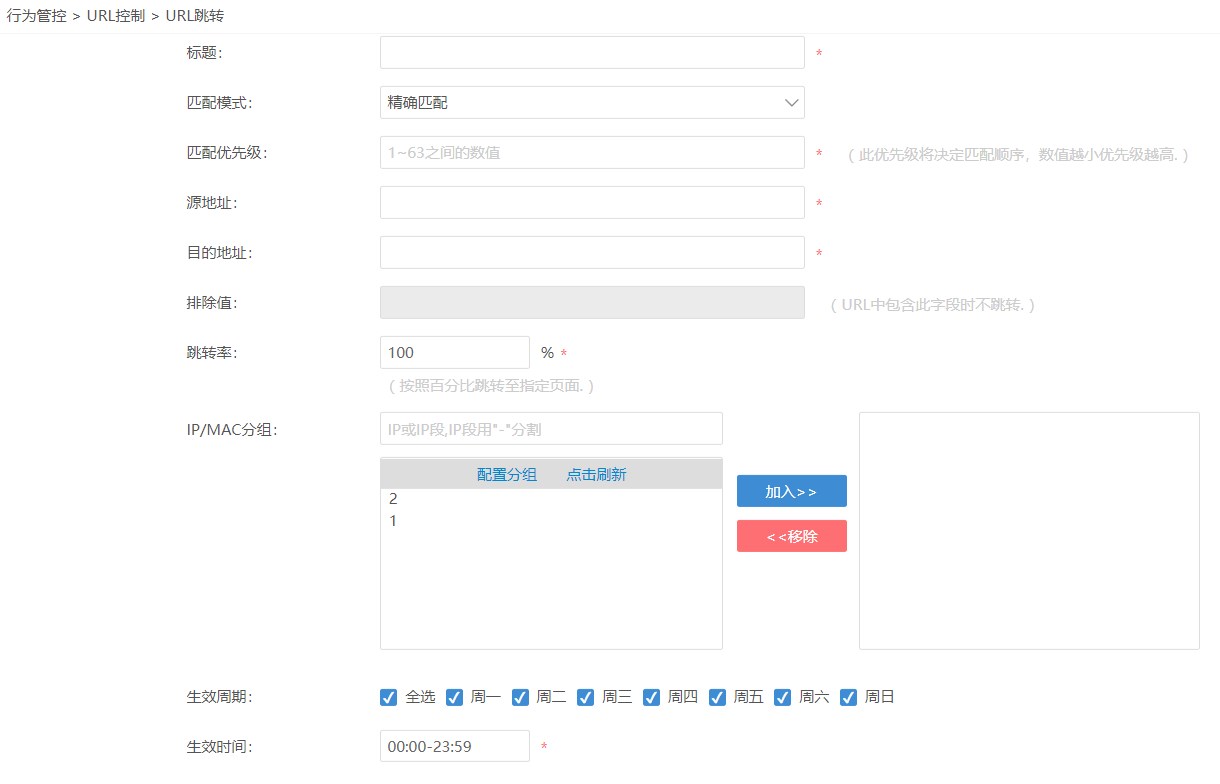The width and height of the screenshot is (1220, 784).
Task: Focus the 匹配优先级 number field
Action: pyautogui.click(x=592, y=153)
